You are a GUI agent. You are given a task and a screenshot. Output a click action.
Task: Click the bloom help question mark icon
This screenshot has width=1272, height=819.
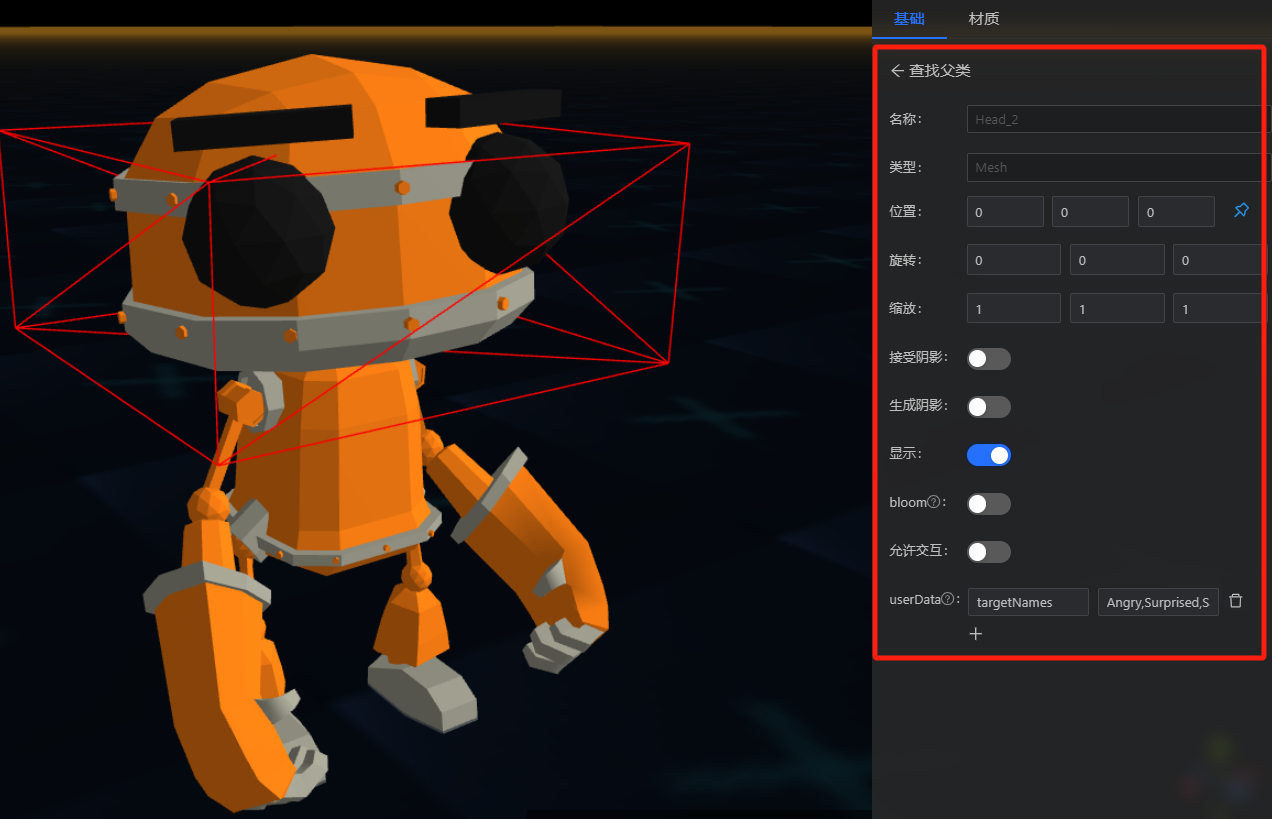click(934, 502)
